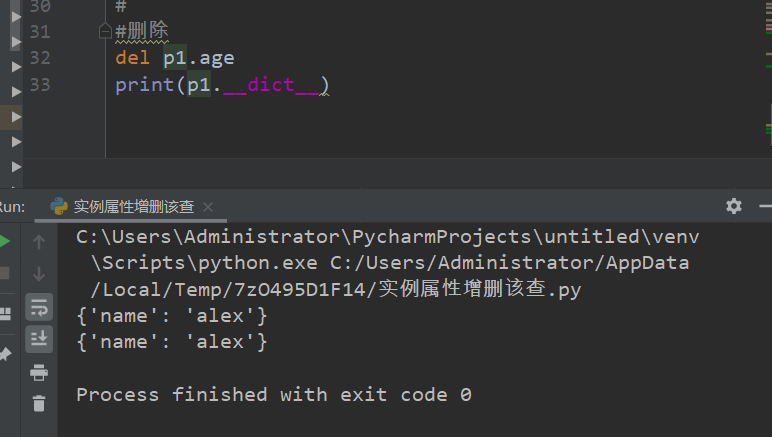Expand the highlighted tree row arrow

click(16, 117)
